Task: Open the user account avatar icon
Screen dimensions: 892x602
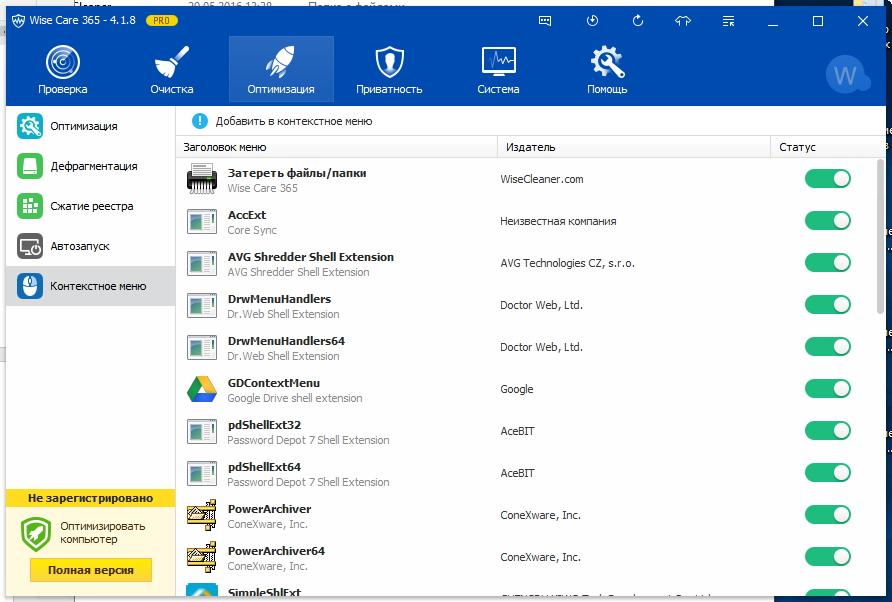Action: 846,75
